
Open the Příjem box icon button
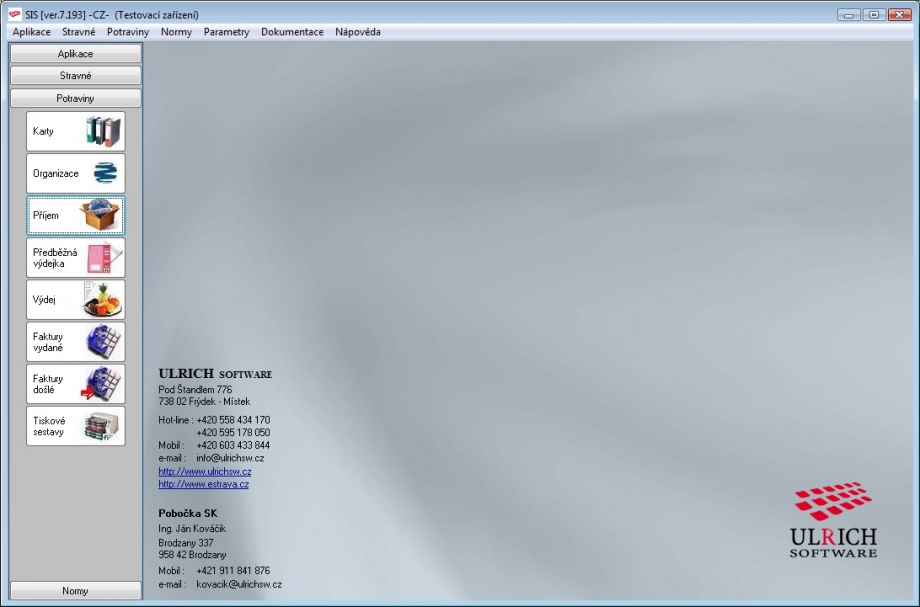point(76,216)
